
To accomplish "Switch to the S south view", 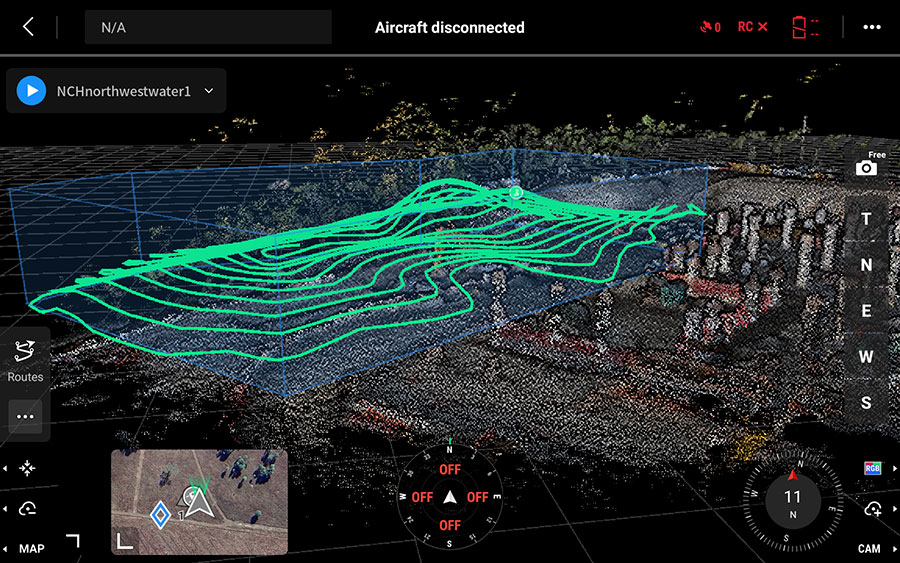I will [x=866, y=402].
